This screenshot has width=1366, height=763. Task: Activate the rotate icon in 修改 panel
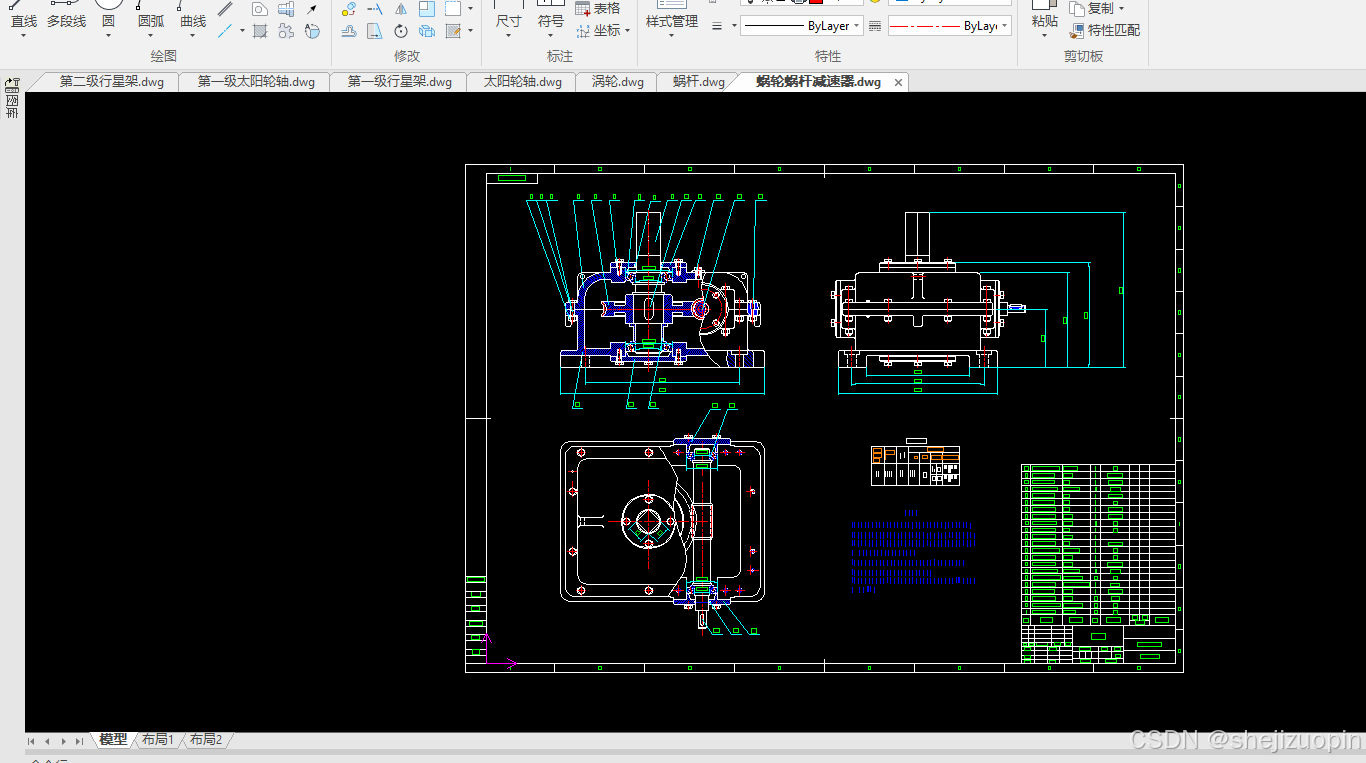tap(401, 31)
